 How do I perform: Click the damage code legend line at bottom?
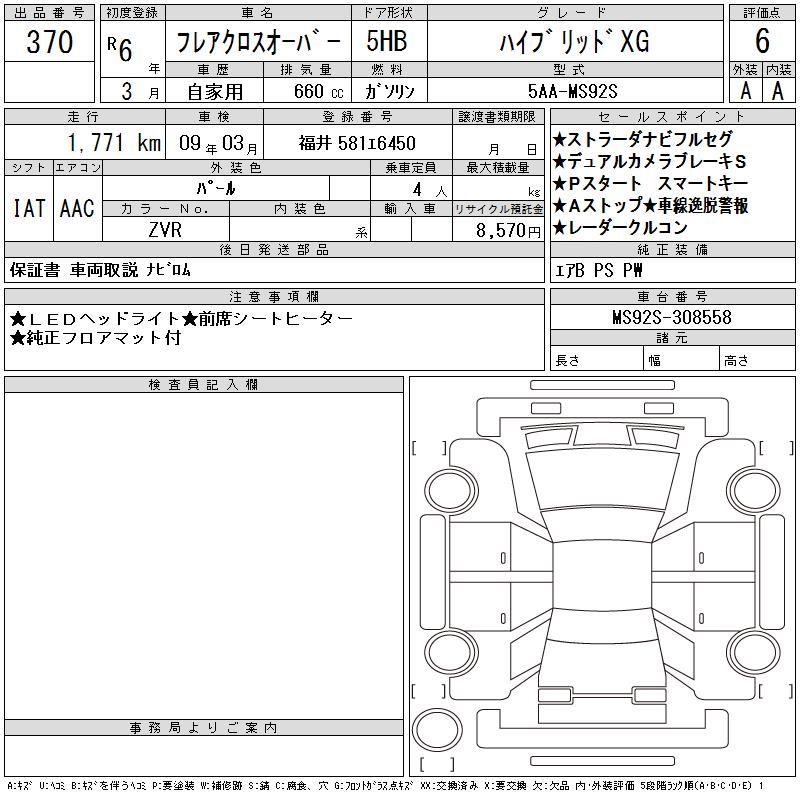[x=385, y=786]
